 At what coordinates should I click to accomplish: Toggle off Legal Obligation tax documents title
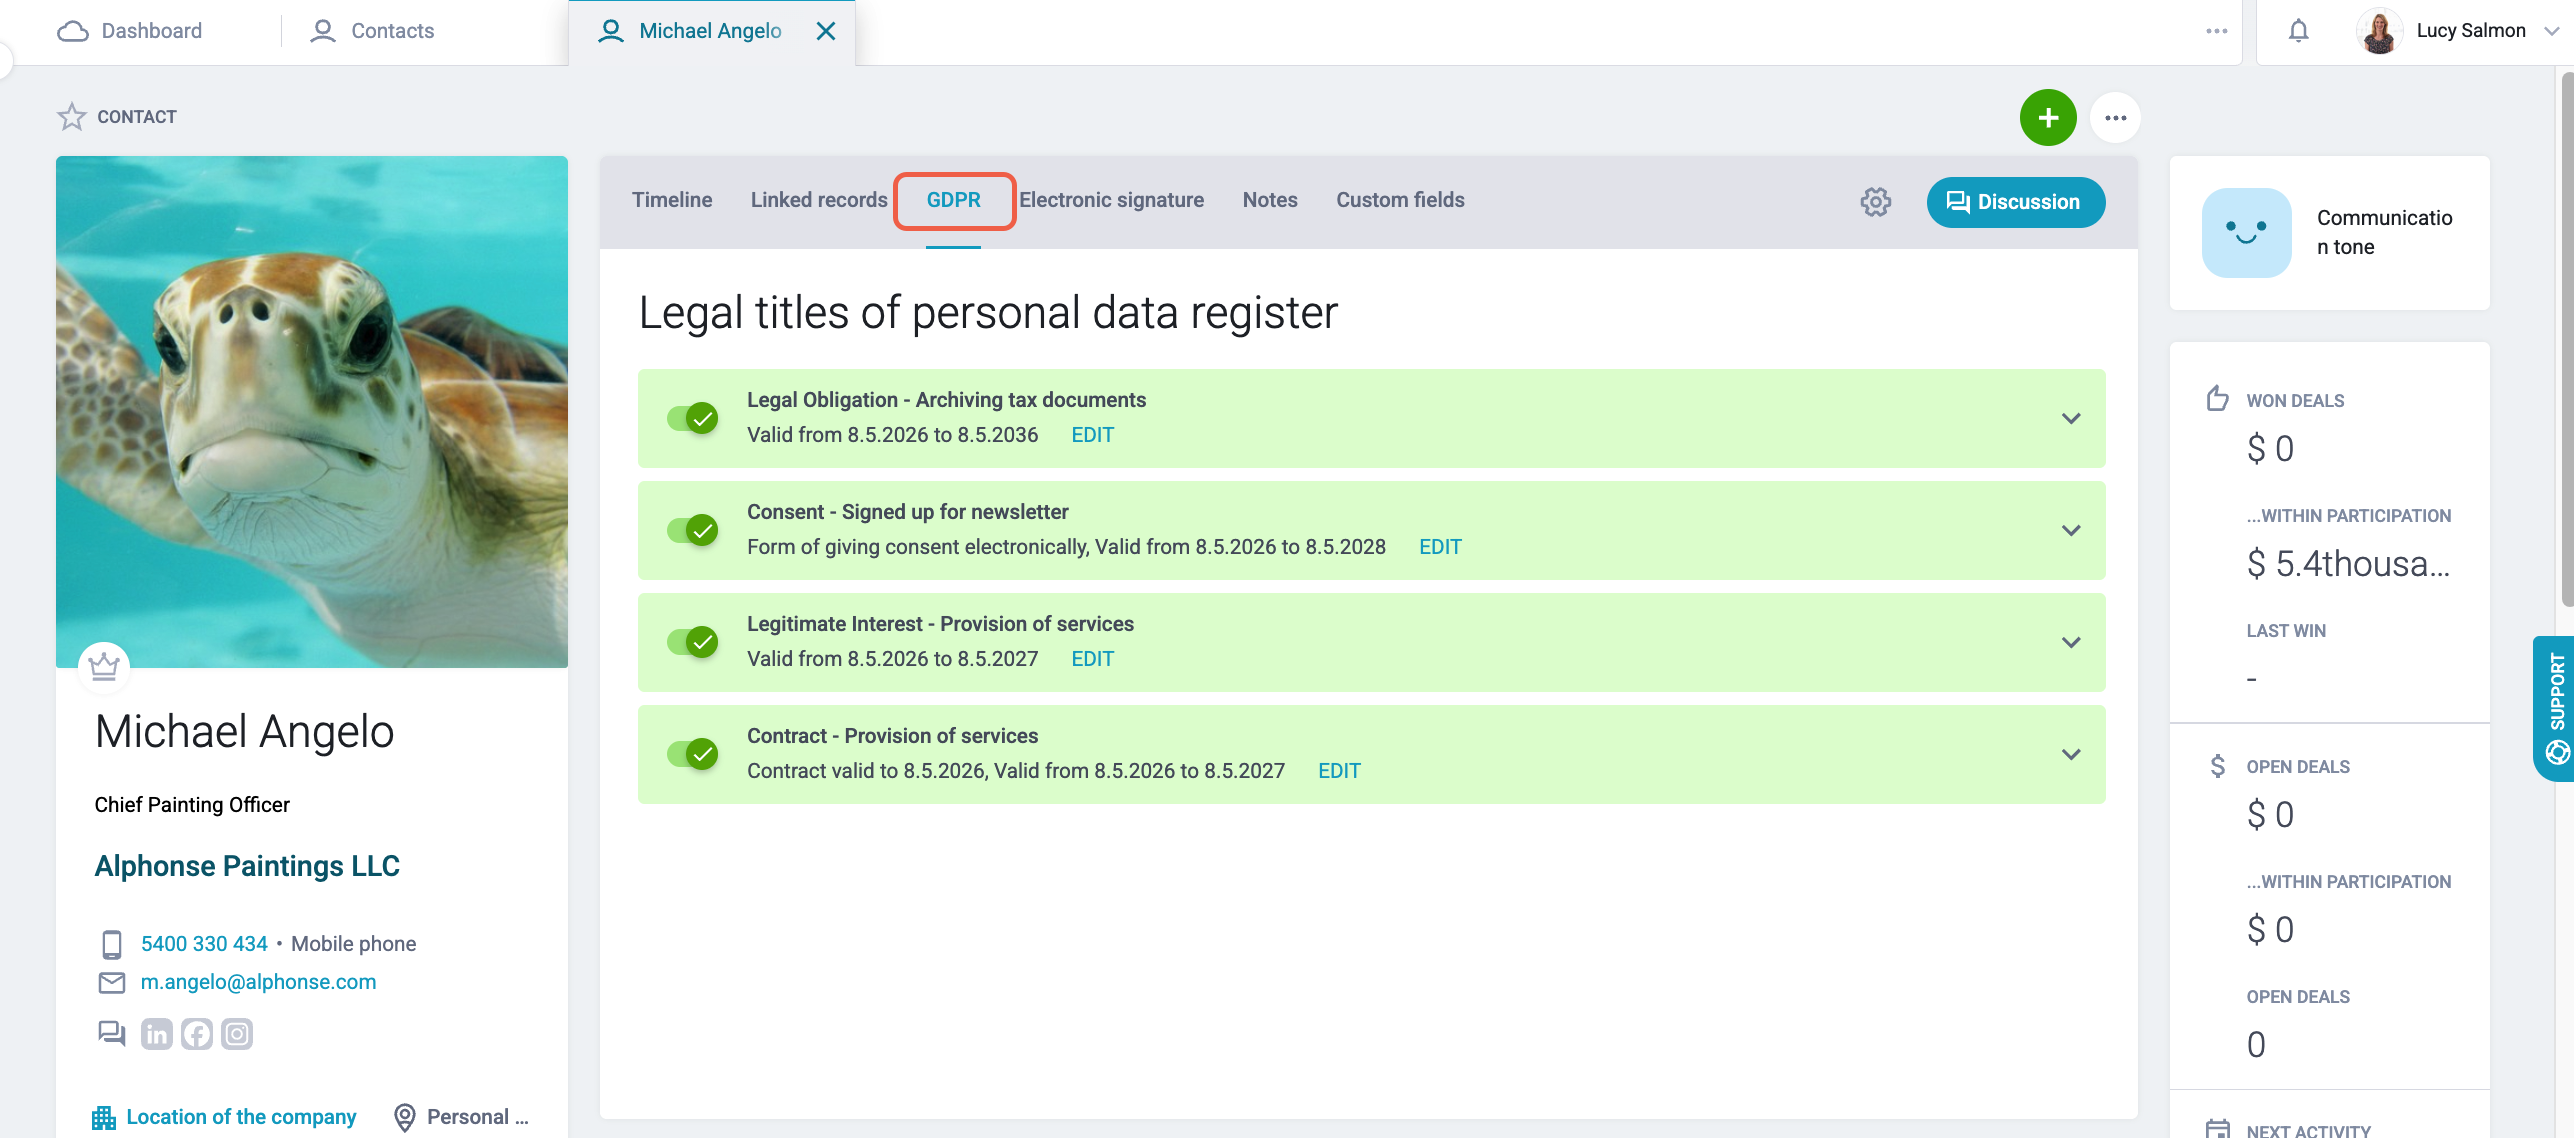click(693, 418)
